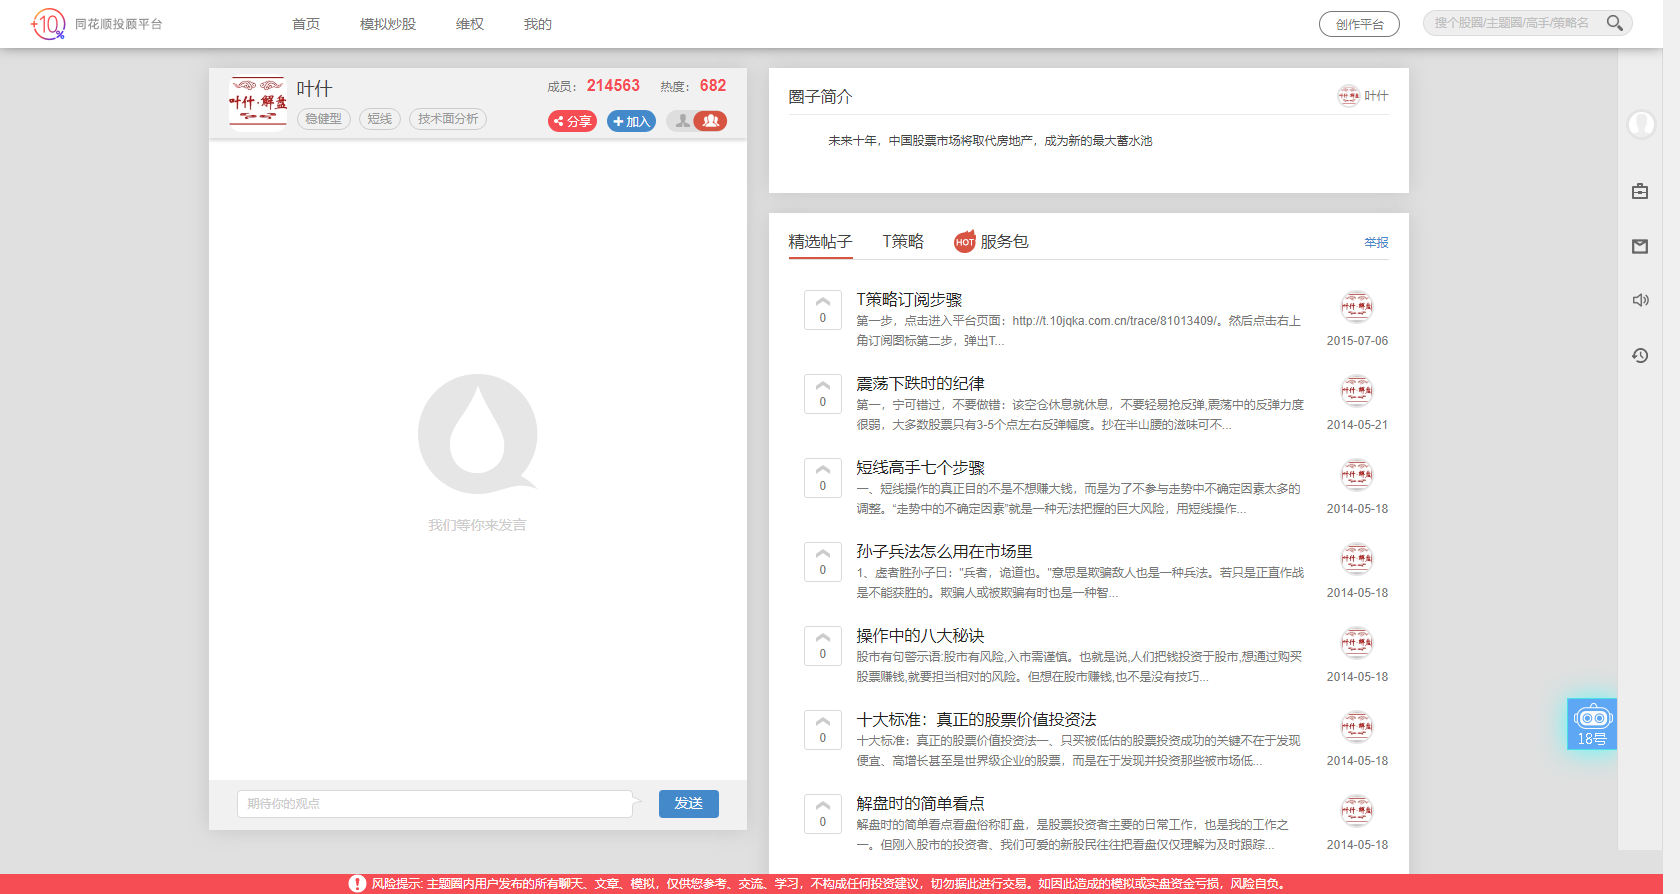Click the 举报 report link
1680x894 pixels.
point(1376,243)
